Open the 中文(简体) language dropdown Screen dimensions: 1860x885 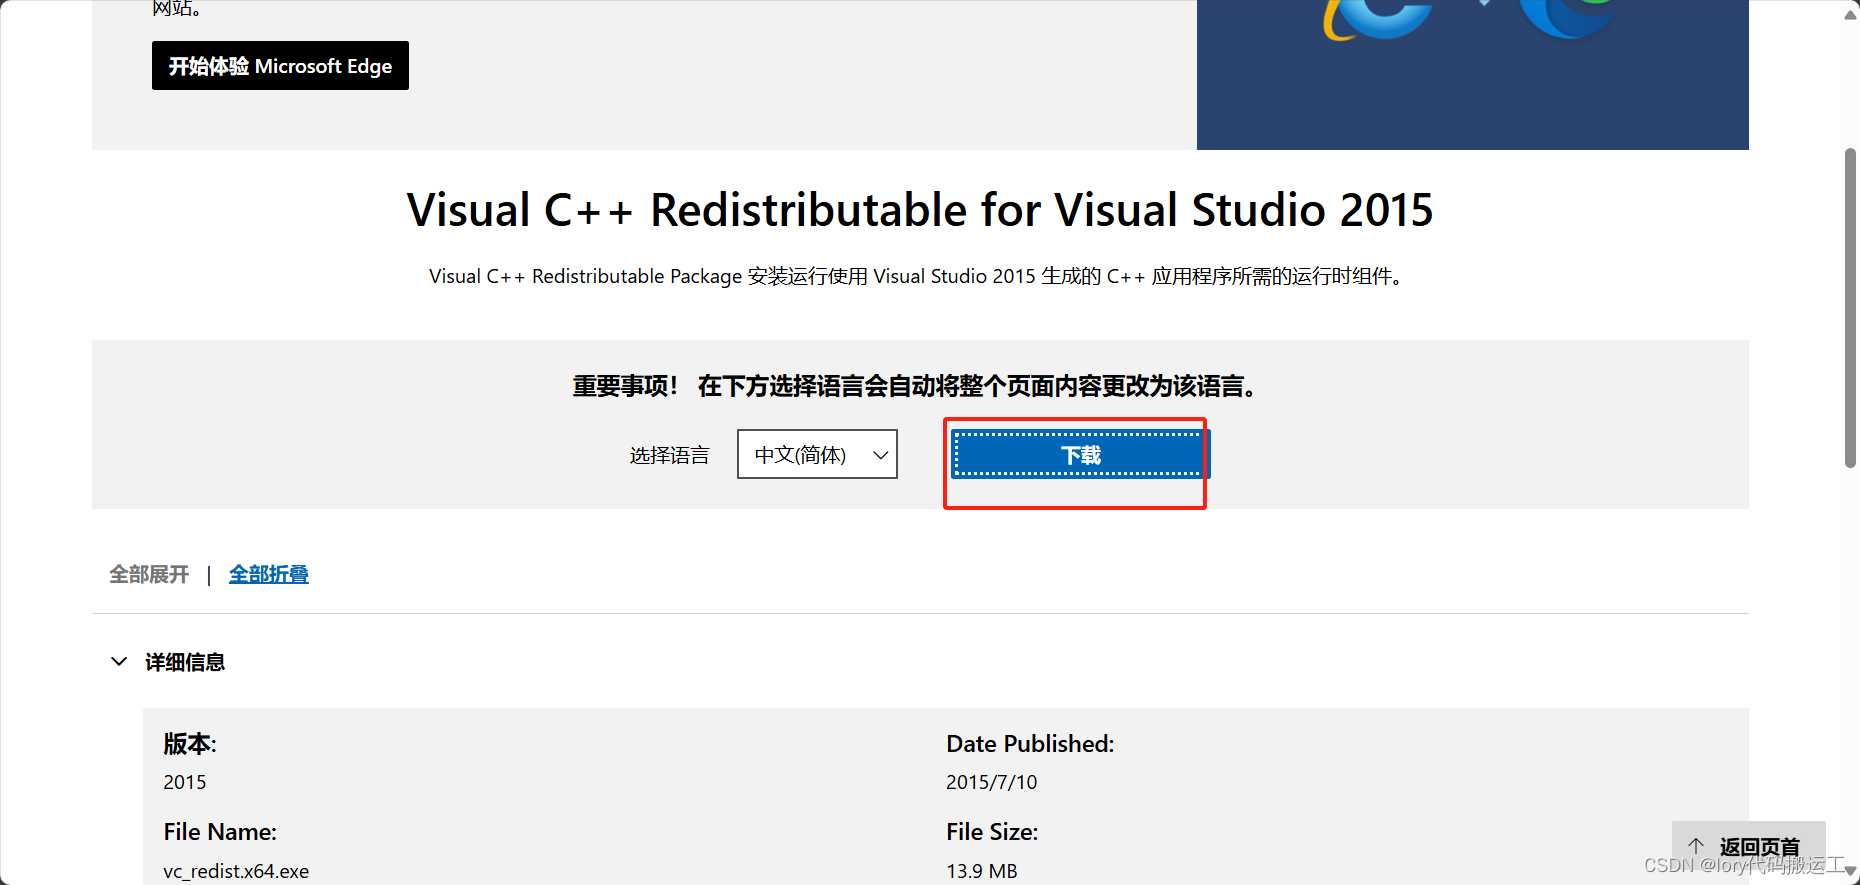coord(817,455)
